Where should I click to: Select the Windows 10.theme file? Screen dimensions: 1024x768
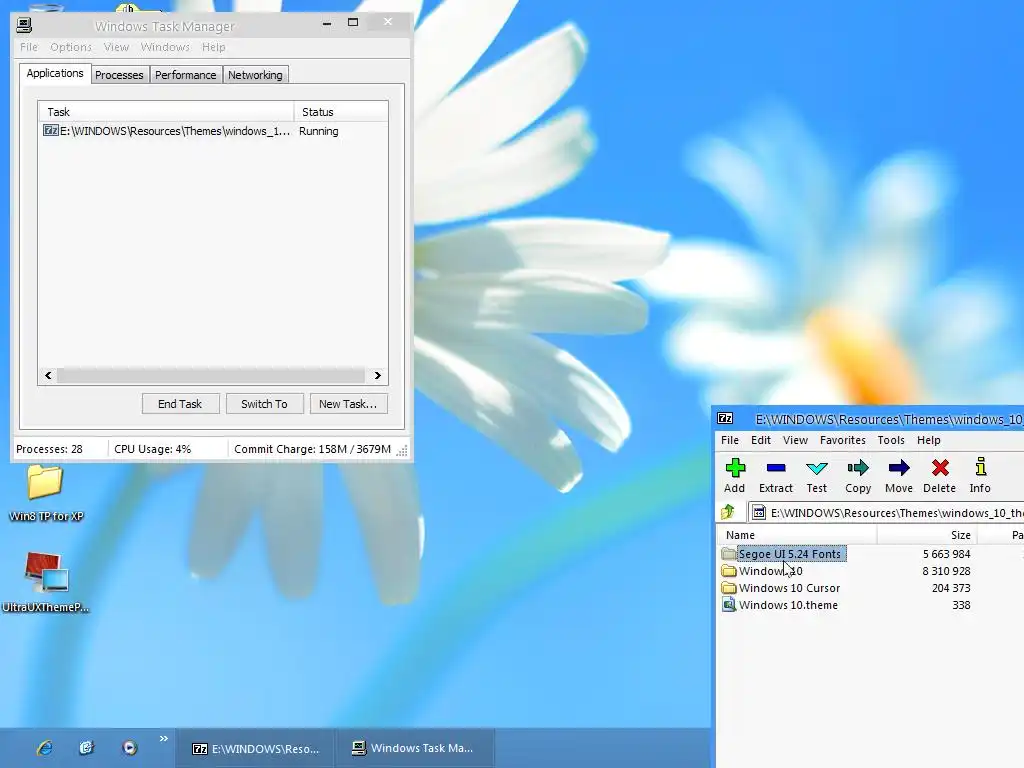780,605
